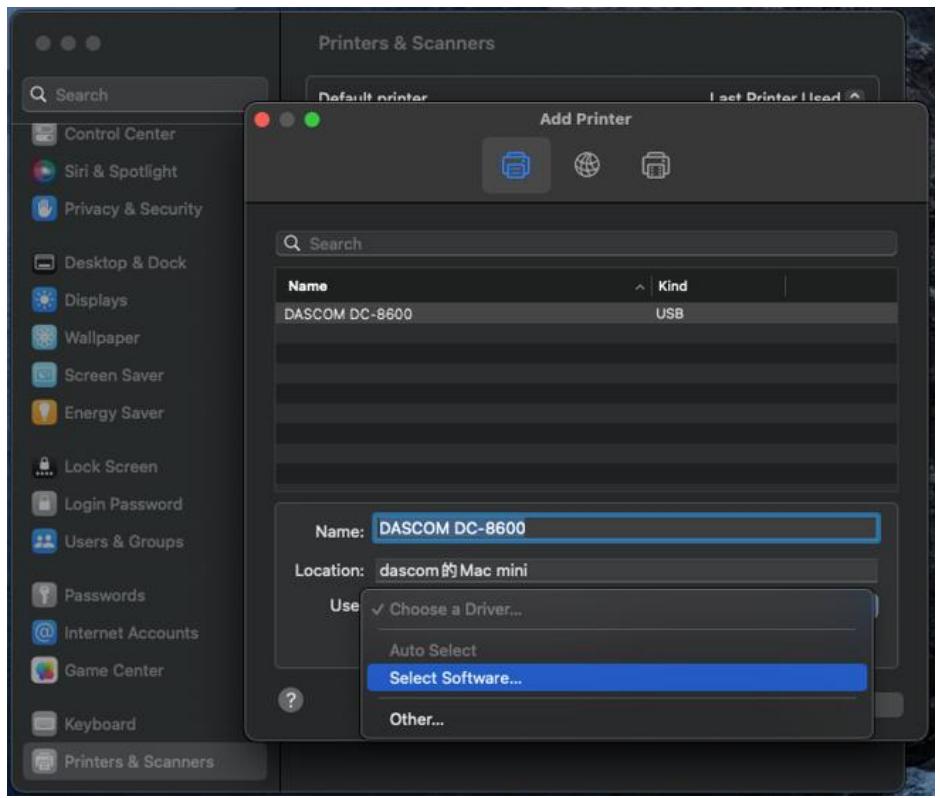This screenshot has height=798, width=940.
Task: Open the Default printer popup in Printers & Scanners
Action: click(x=787, y=96)
